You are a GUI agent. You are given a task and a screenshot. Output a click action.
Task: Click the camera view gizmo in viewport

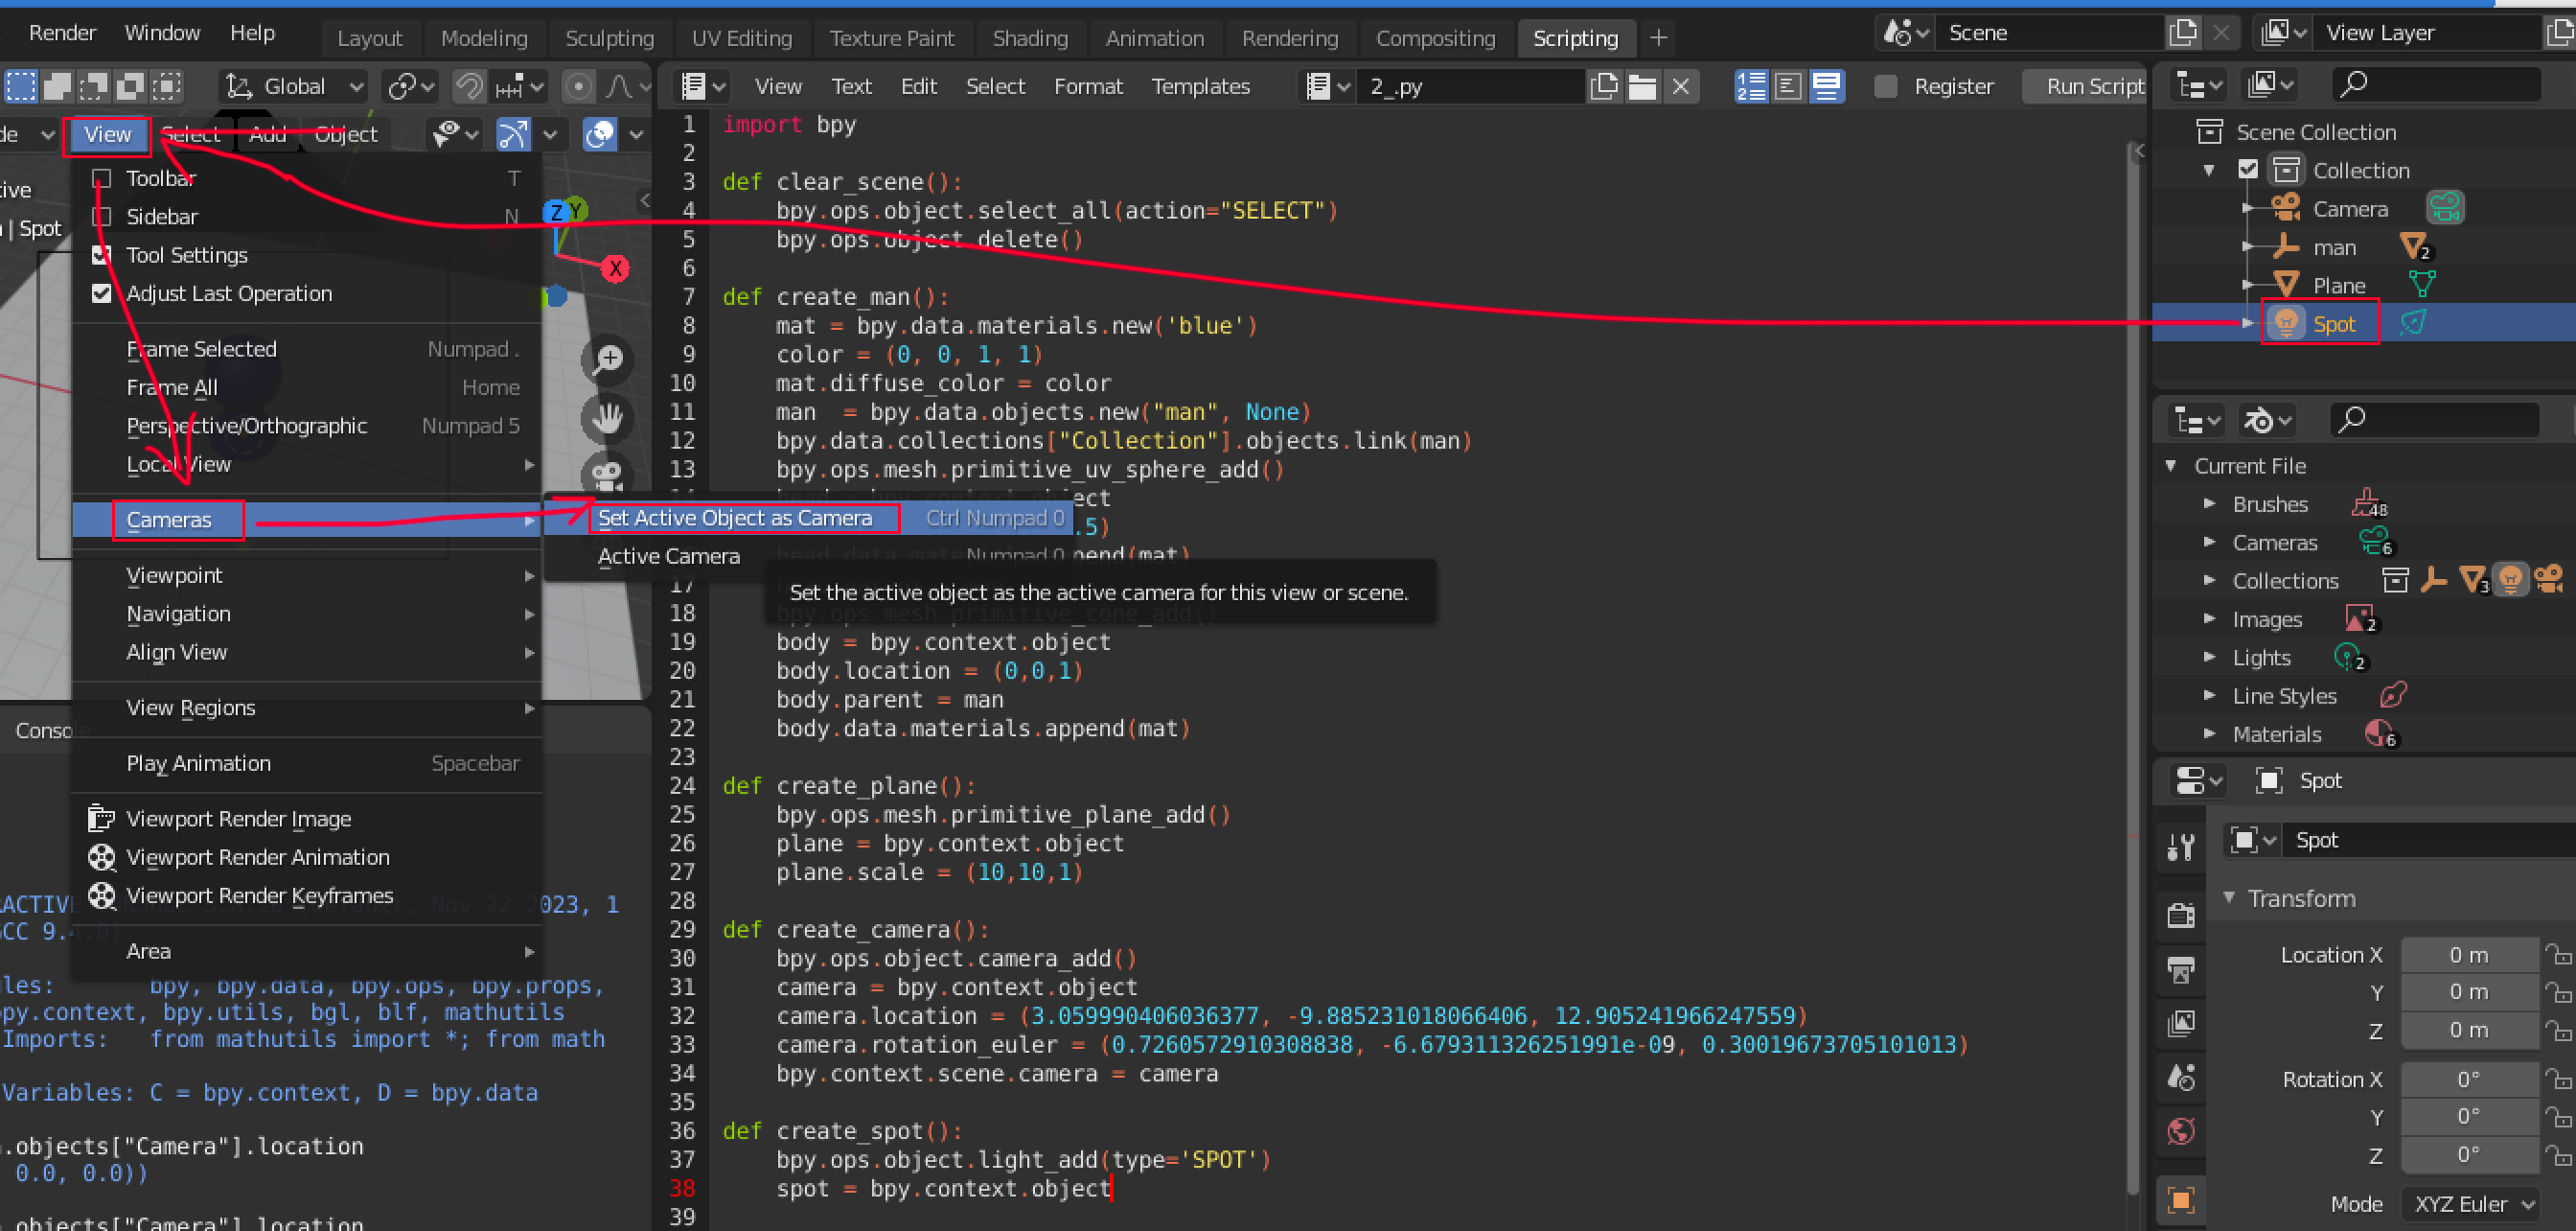click(608, 474)
